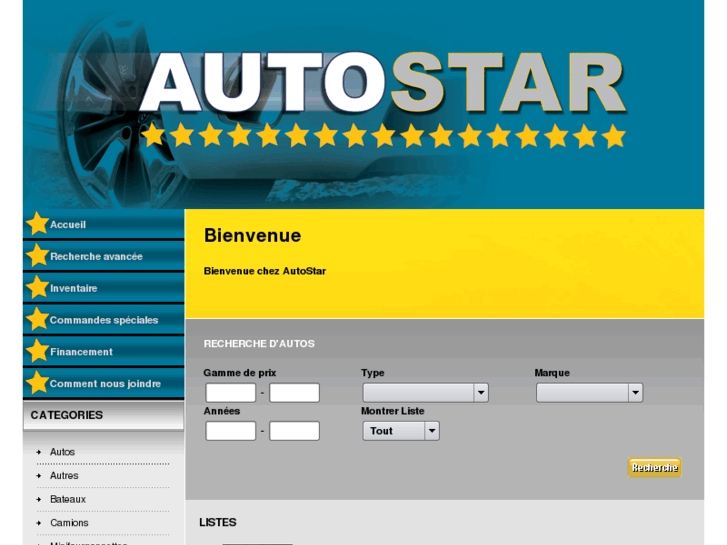Viewport: 727px width, 545px height.
Task: Click the star icon beside Financement
Action: (38, 351)
